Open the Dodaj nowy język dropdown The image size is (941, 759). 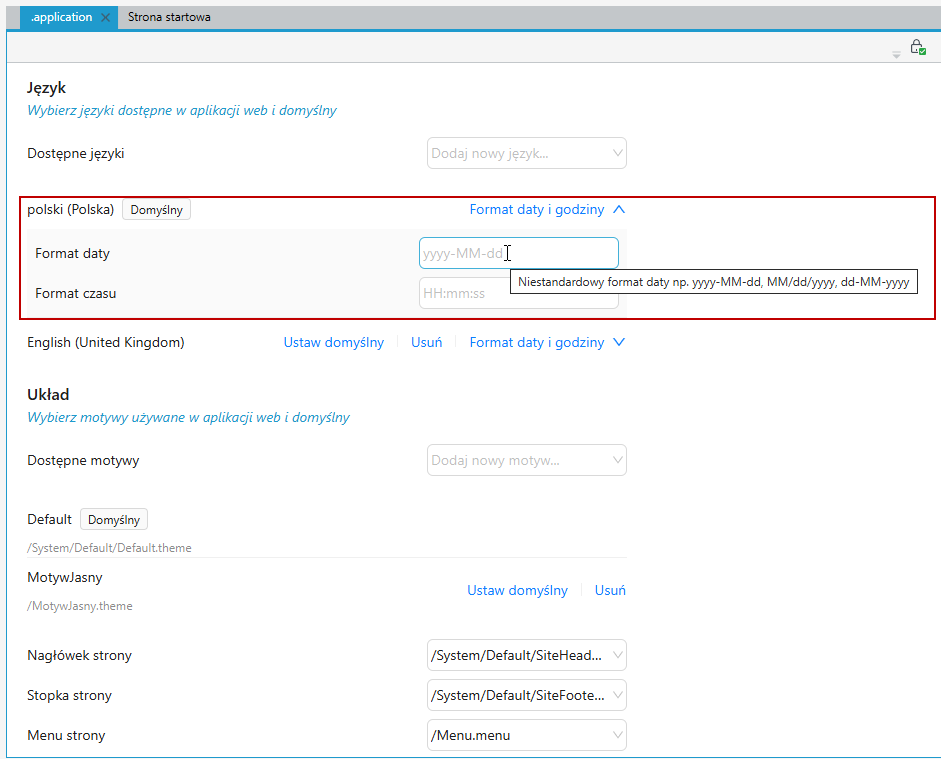click(x=527, y=153)
